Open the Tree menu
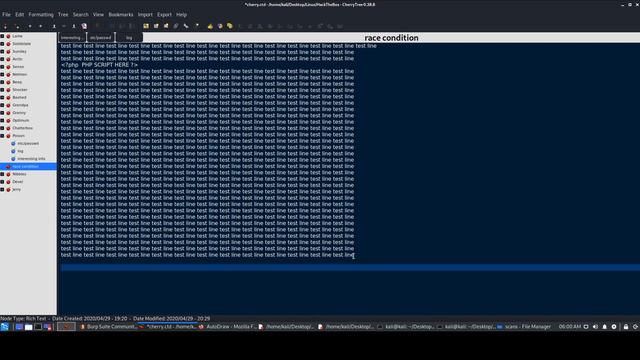 click(63, 15)
